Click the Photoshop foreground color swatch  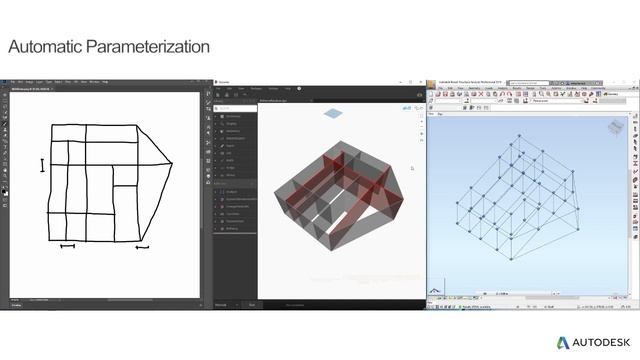(x=4, y=191)
